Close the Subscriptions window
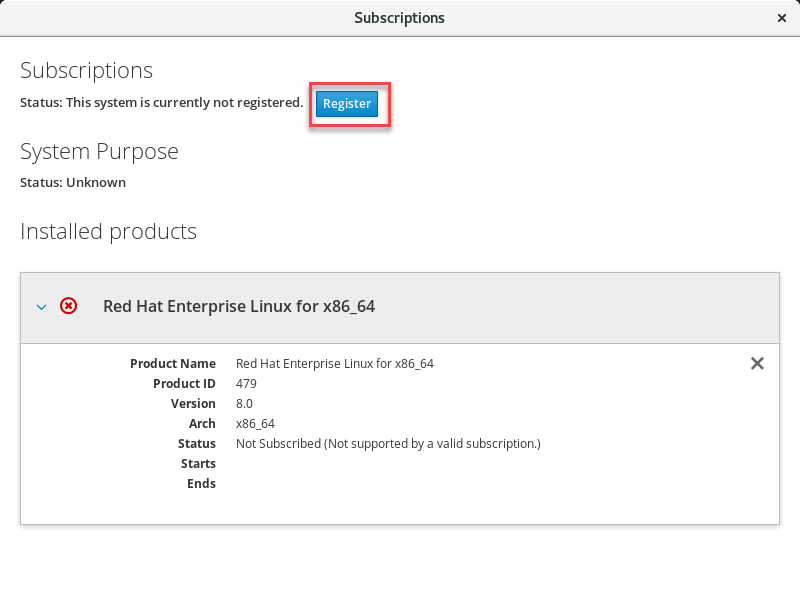This screenshot has height=600, width=800. pos(781,18)
